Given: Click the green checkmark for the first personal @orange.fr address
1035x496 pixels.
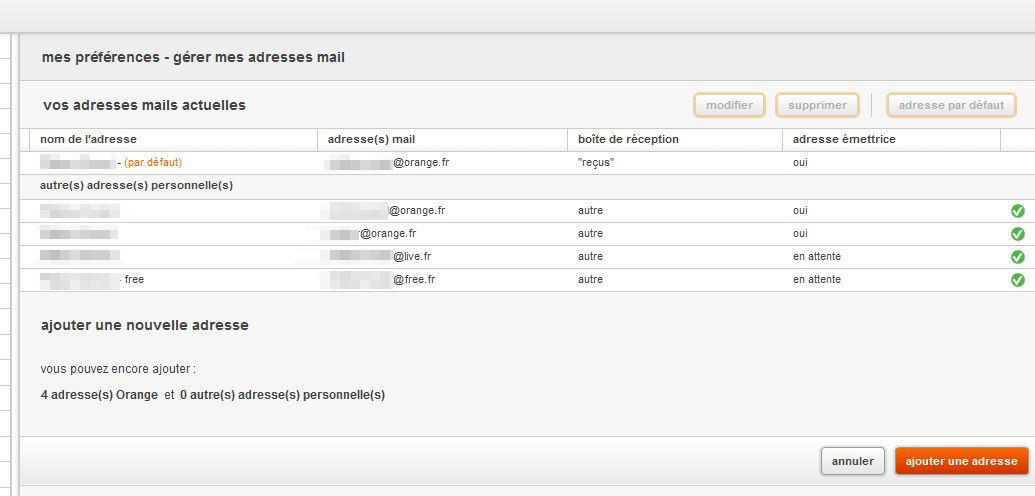Looking at the screenshot, I should pyautogui.click(x=1018, y=211).
